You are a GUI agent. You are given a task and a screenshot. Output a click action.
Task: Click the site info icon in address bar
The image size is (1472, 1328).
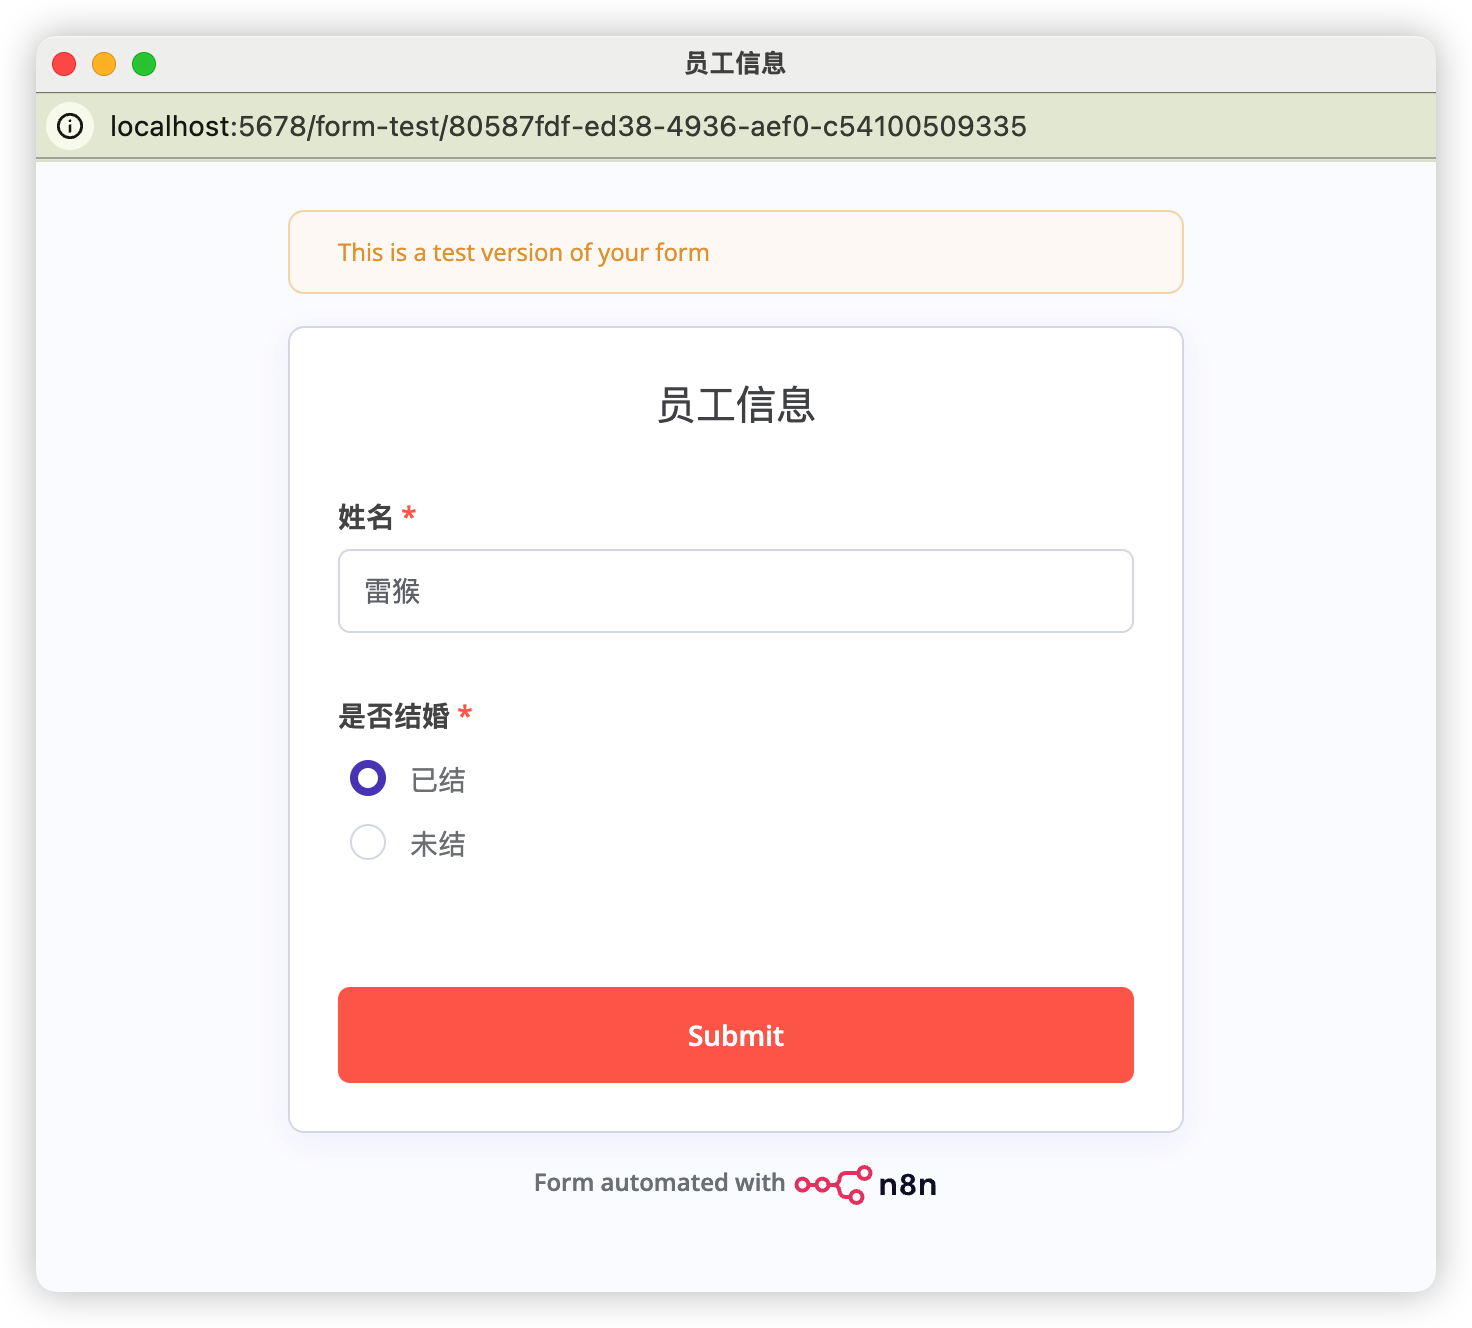(x=70, y=126)
